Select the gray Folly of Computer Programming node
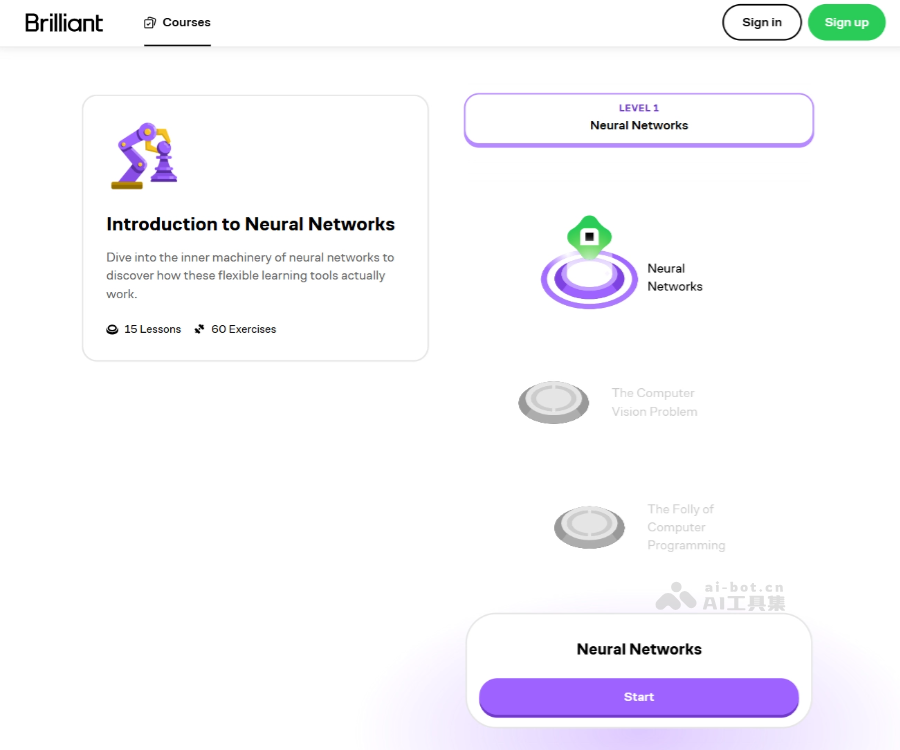 (x=589, y=526)
